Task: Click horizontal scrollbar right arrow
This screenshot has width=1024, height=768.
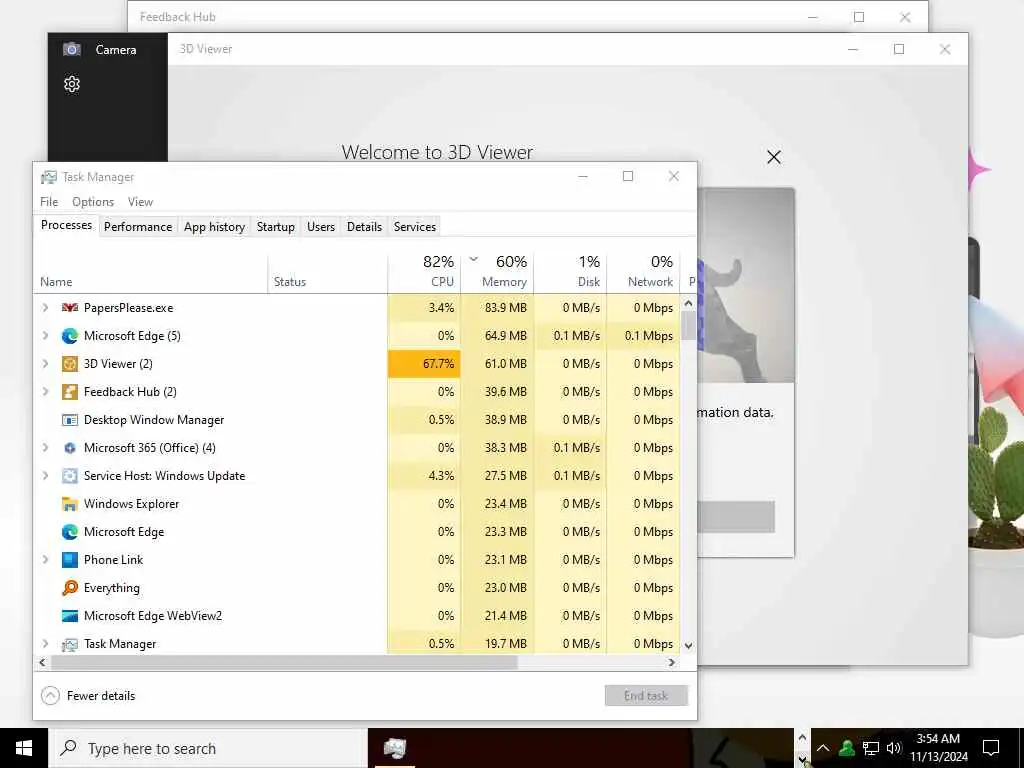Action: (x=672, y=662)
